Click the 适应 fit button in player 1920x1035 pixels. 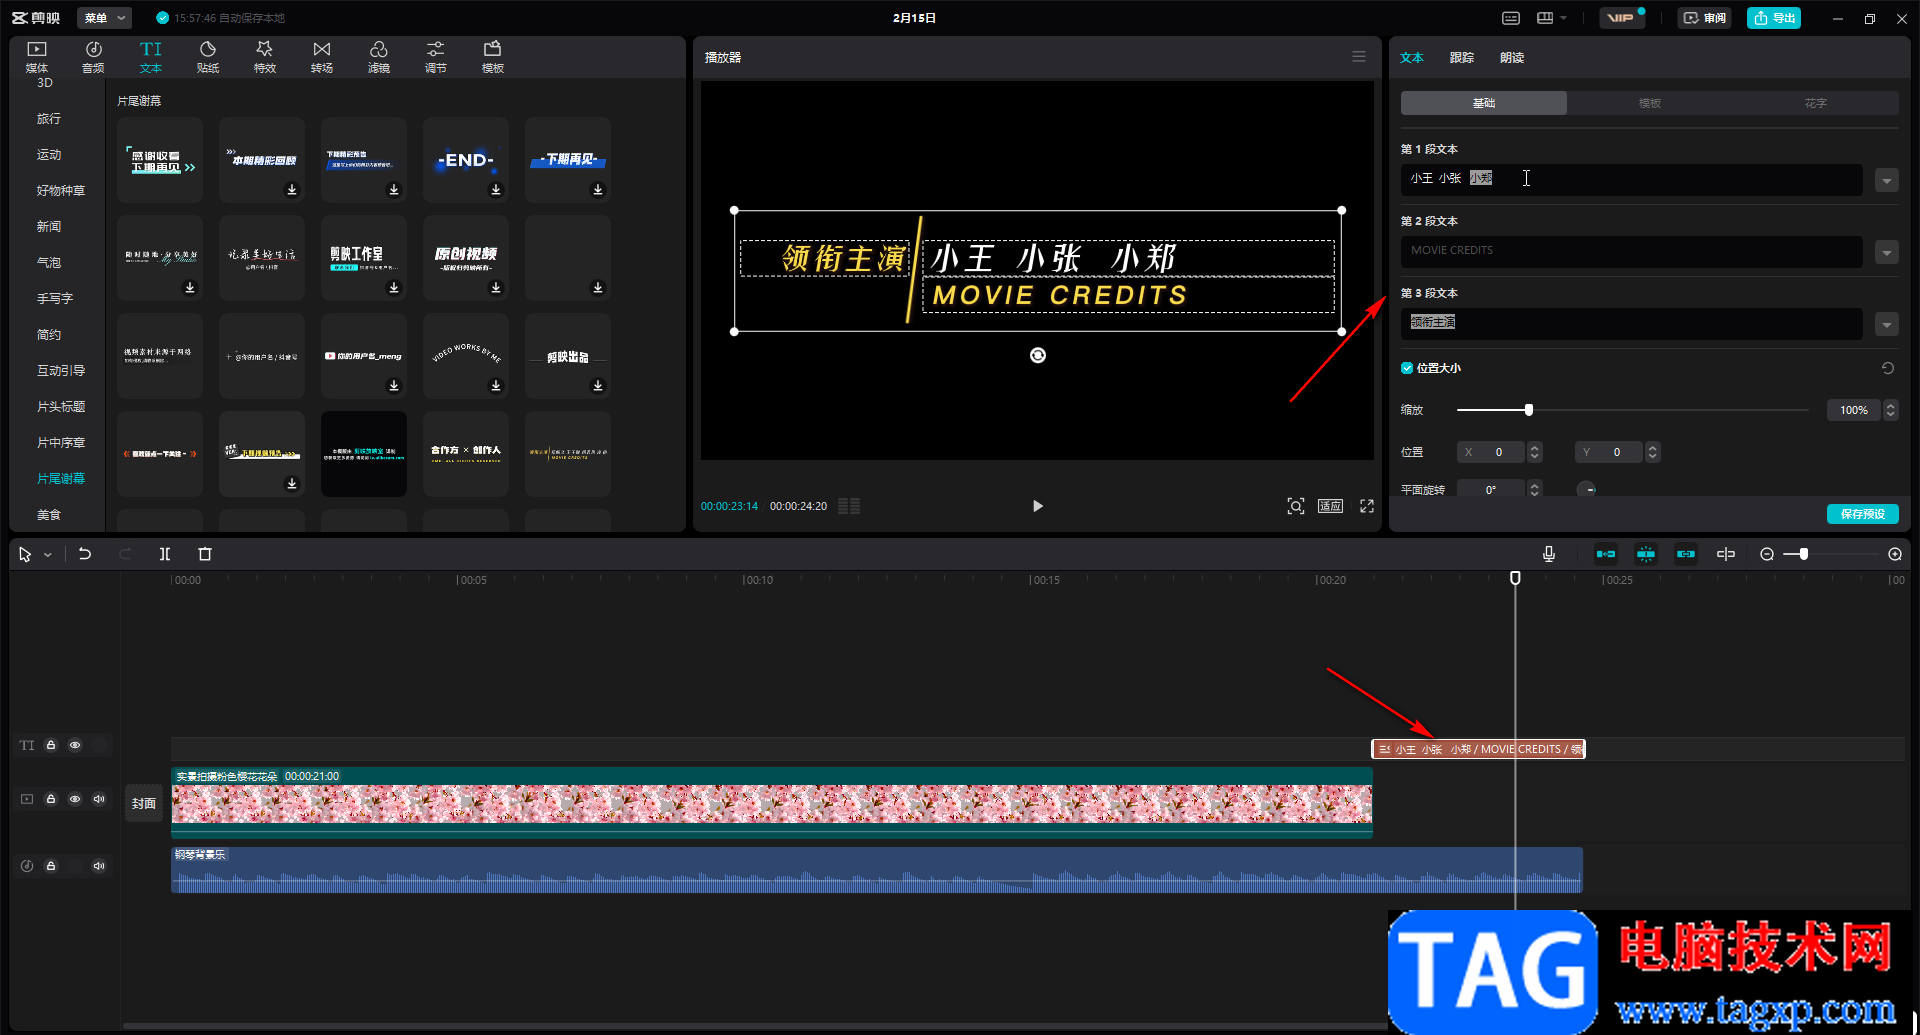click(x=1330, y=506)
